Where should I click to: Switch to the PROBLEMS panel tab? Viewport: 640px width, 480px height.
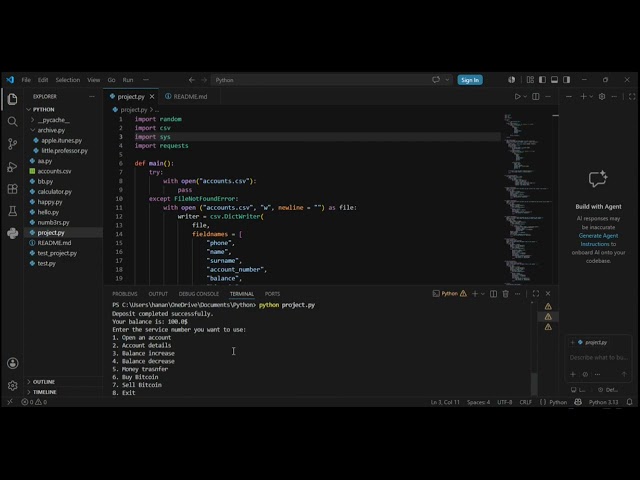tap(125, 294)
